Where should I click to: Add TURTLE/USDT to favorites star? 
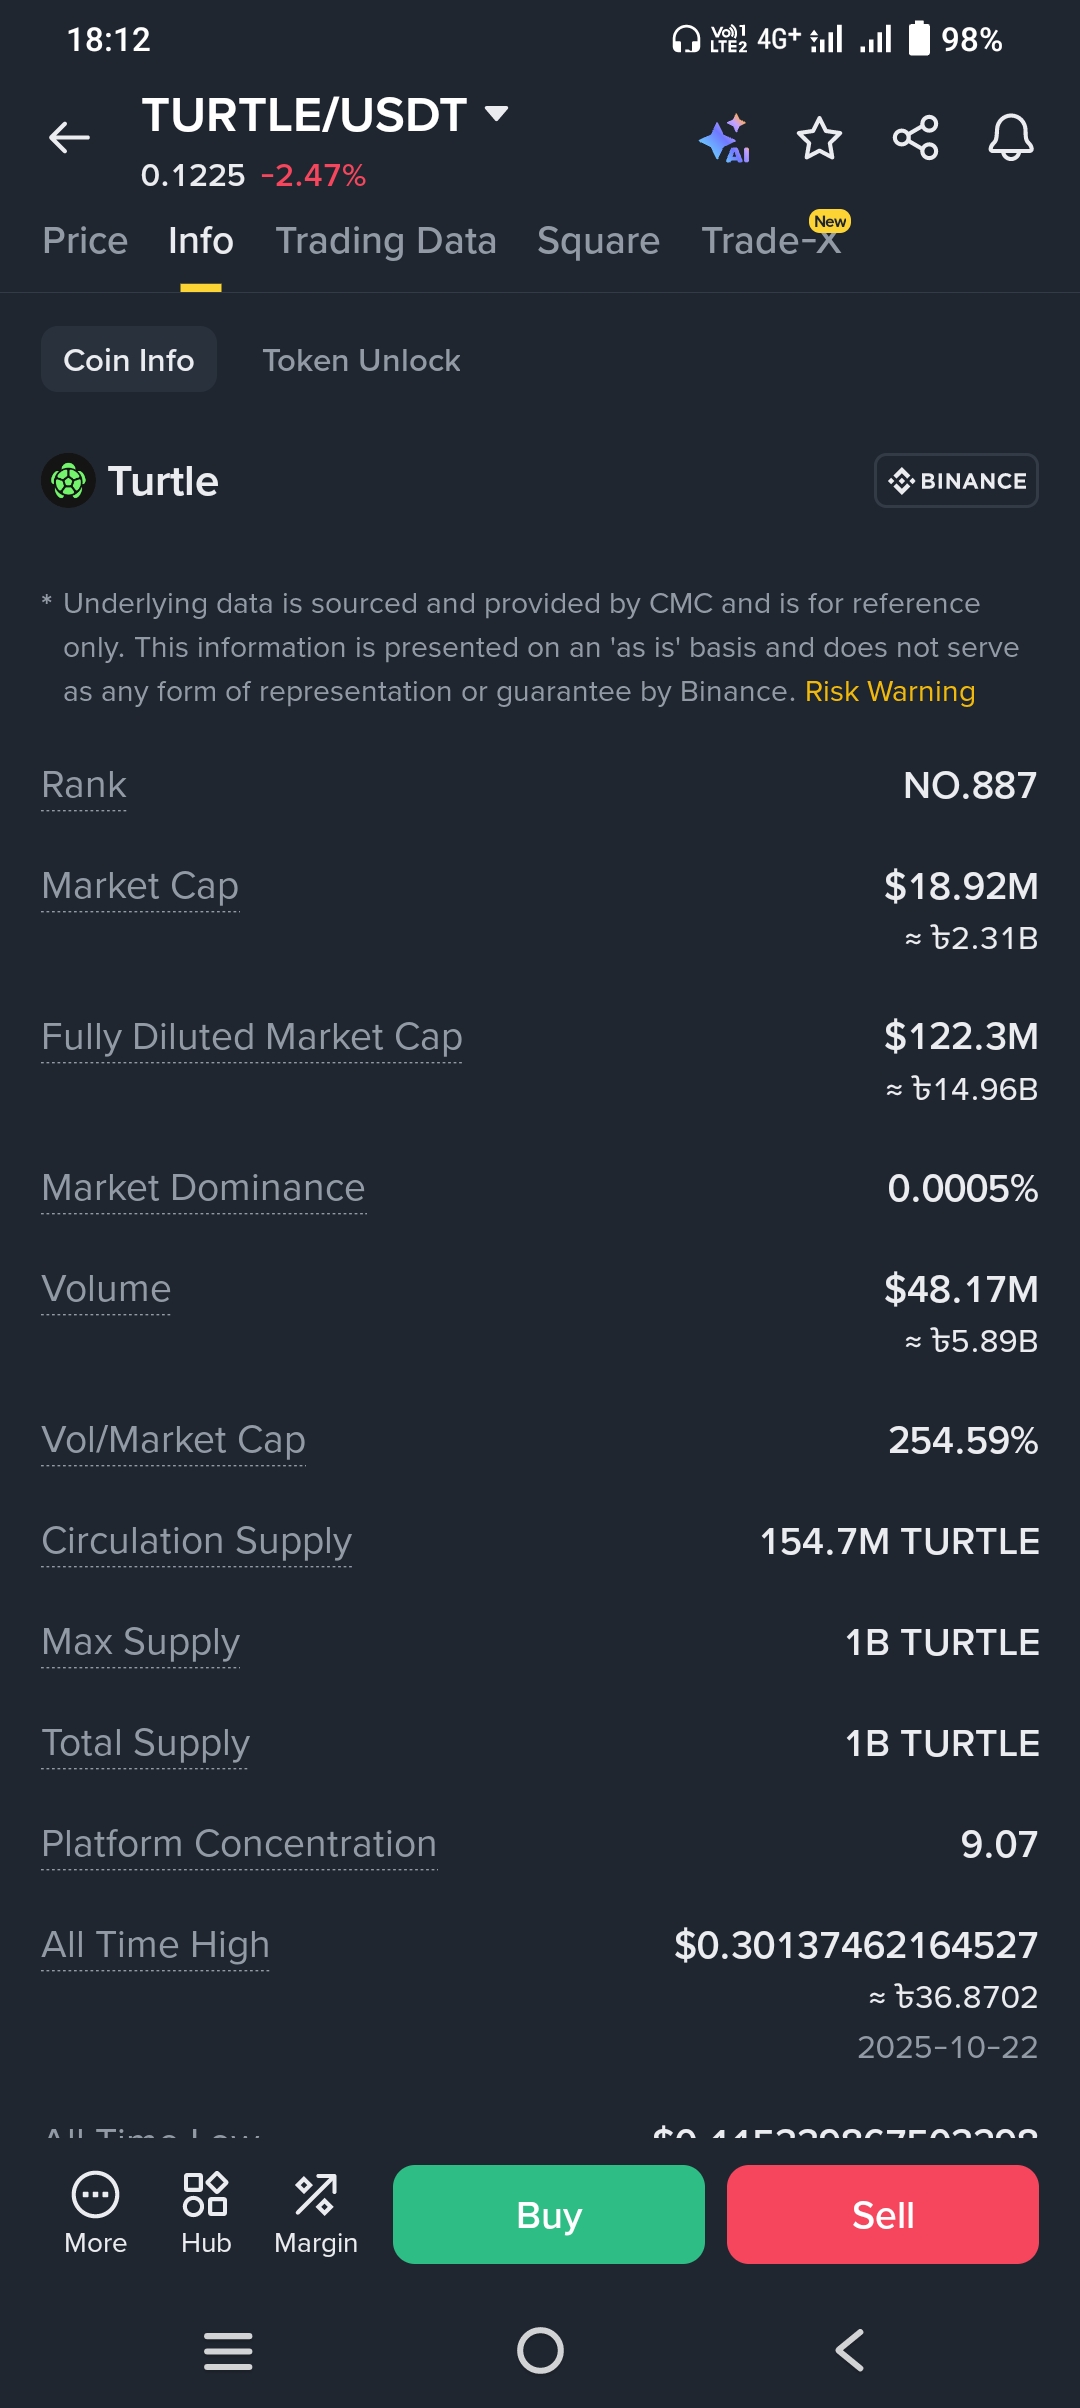point(819,138)
